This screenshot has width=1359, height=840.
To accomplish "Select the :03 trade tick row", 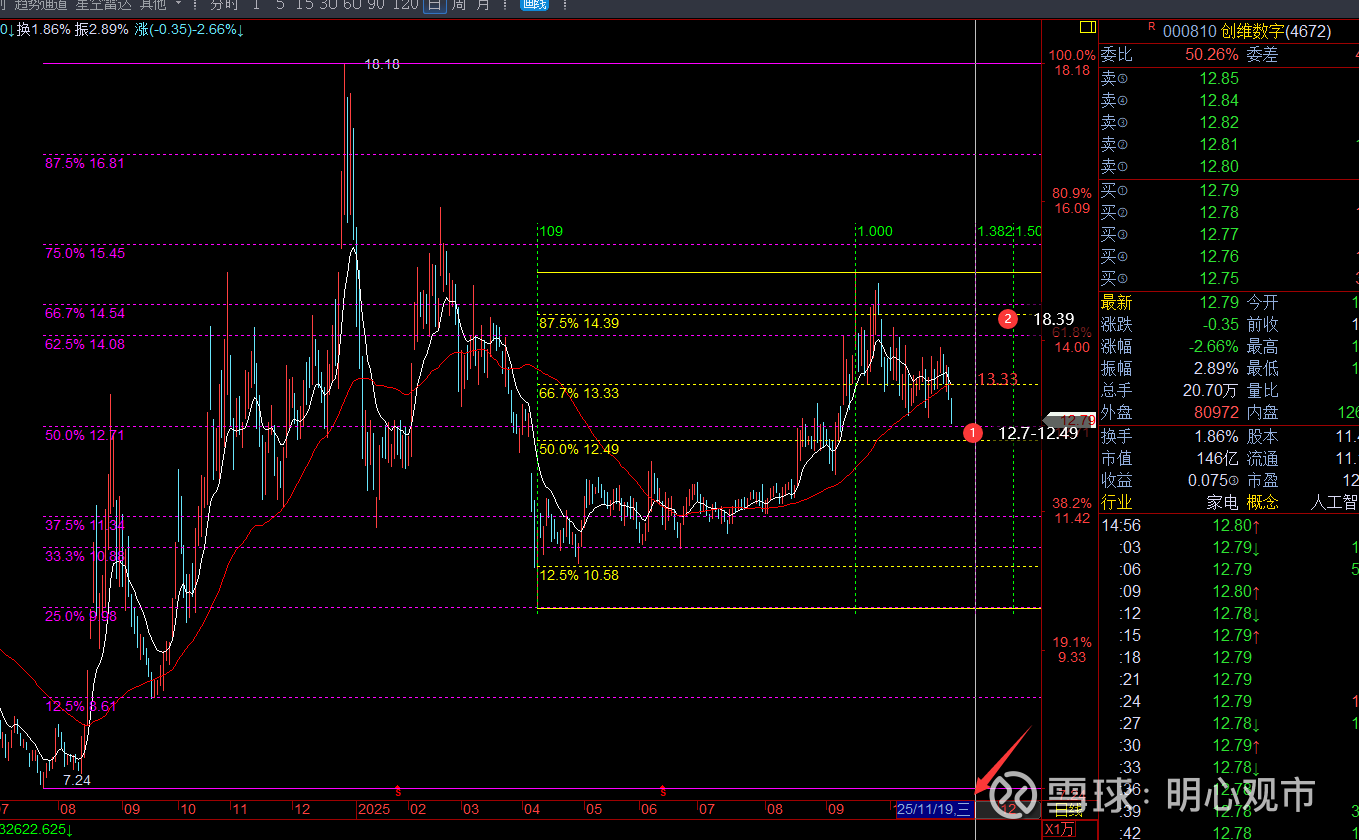I will (x=1228, y=547).
